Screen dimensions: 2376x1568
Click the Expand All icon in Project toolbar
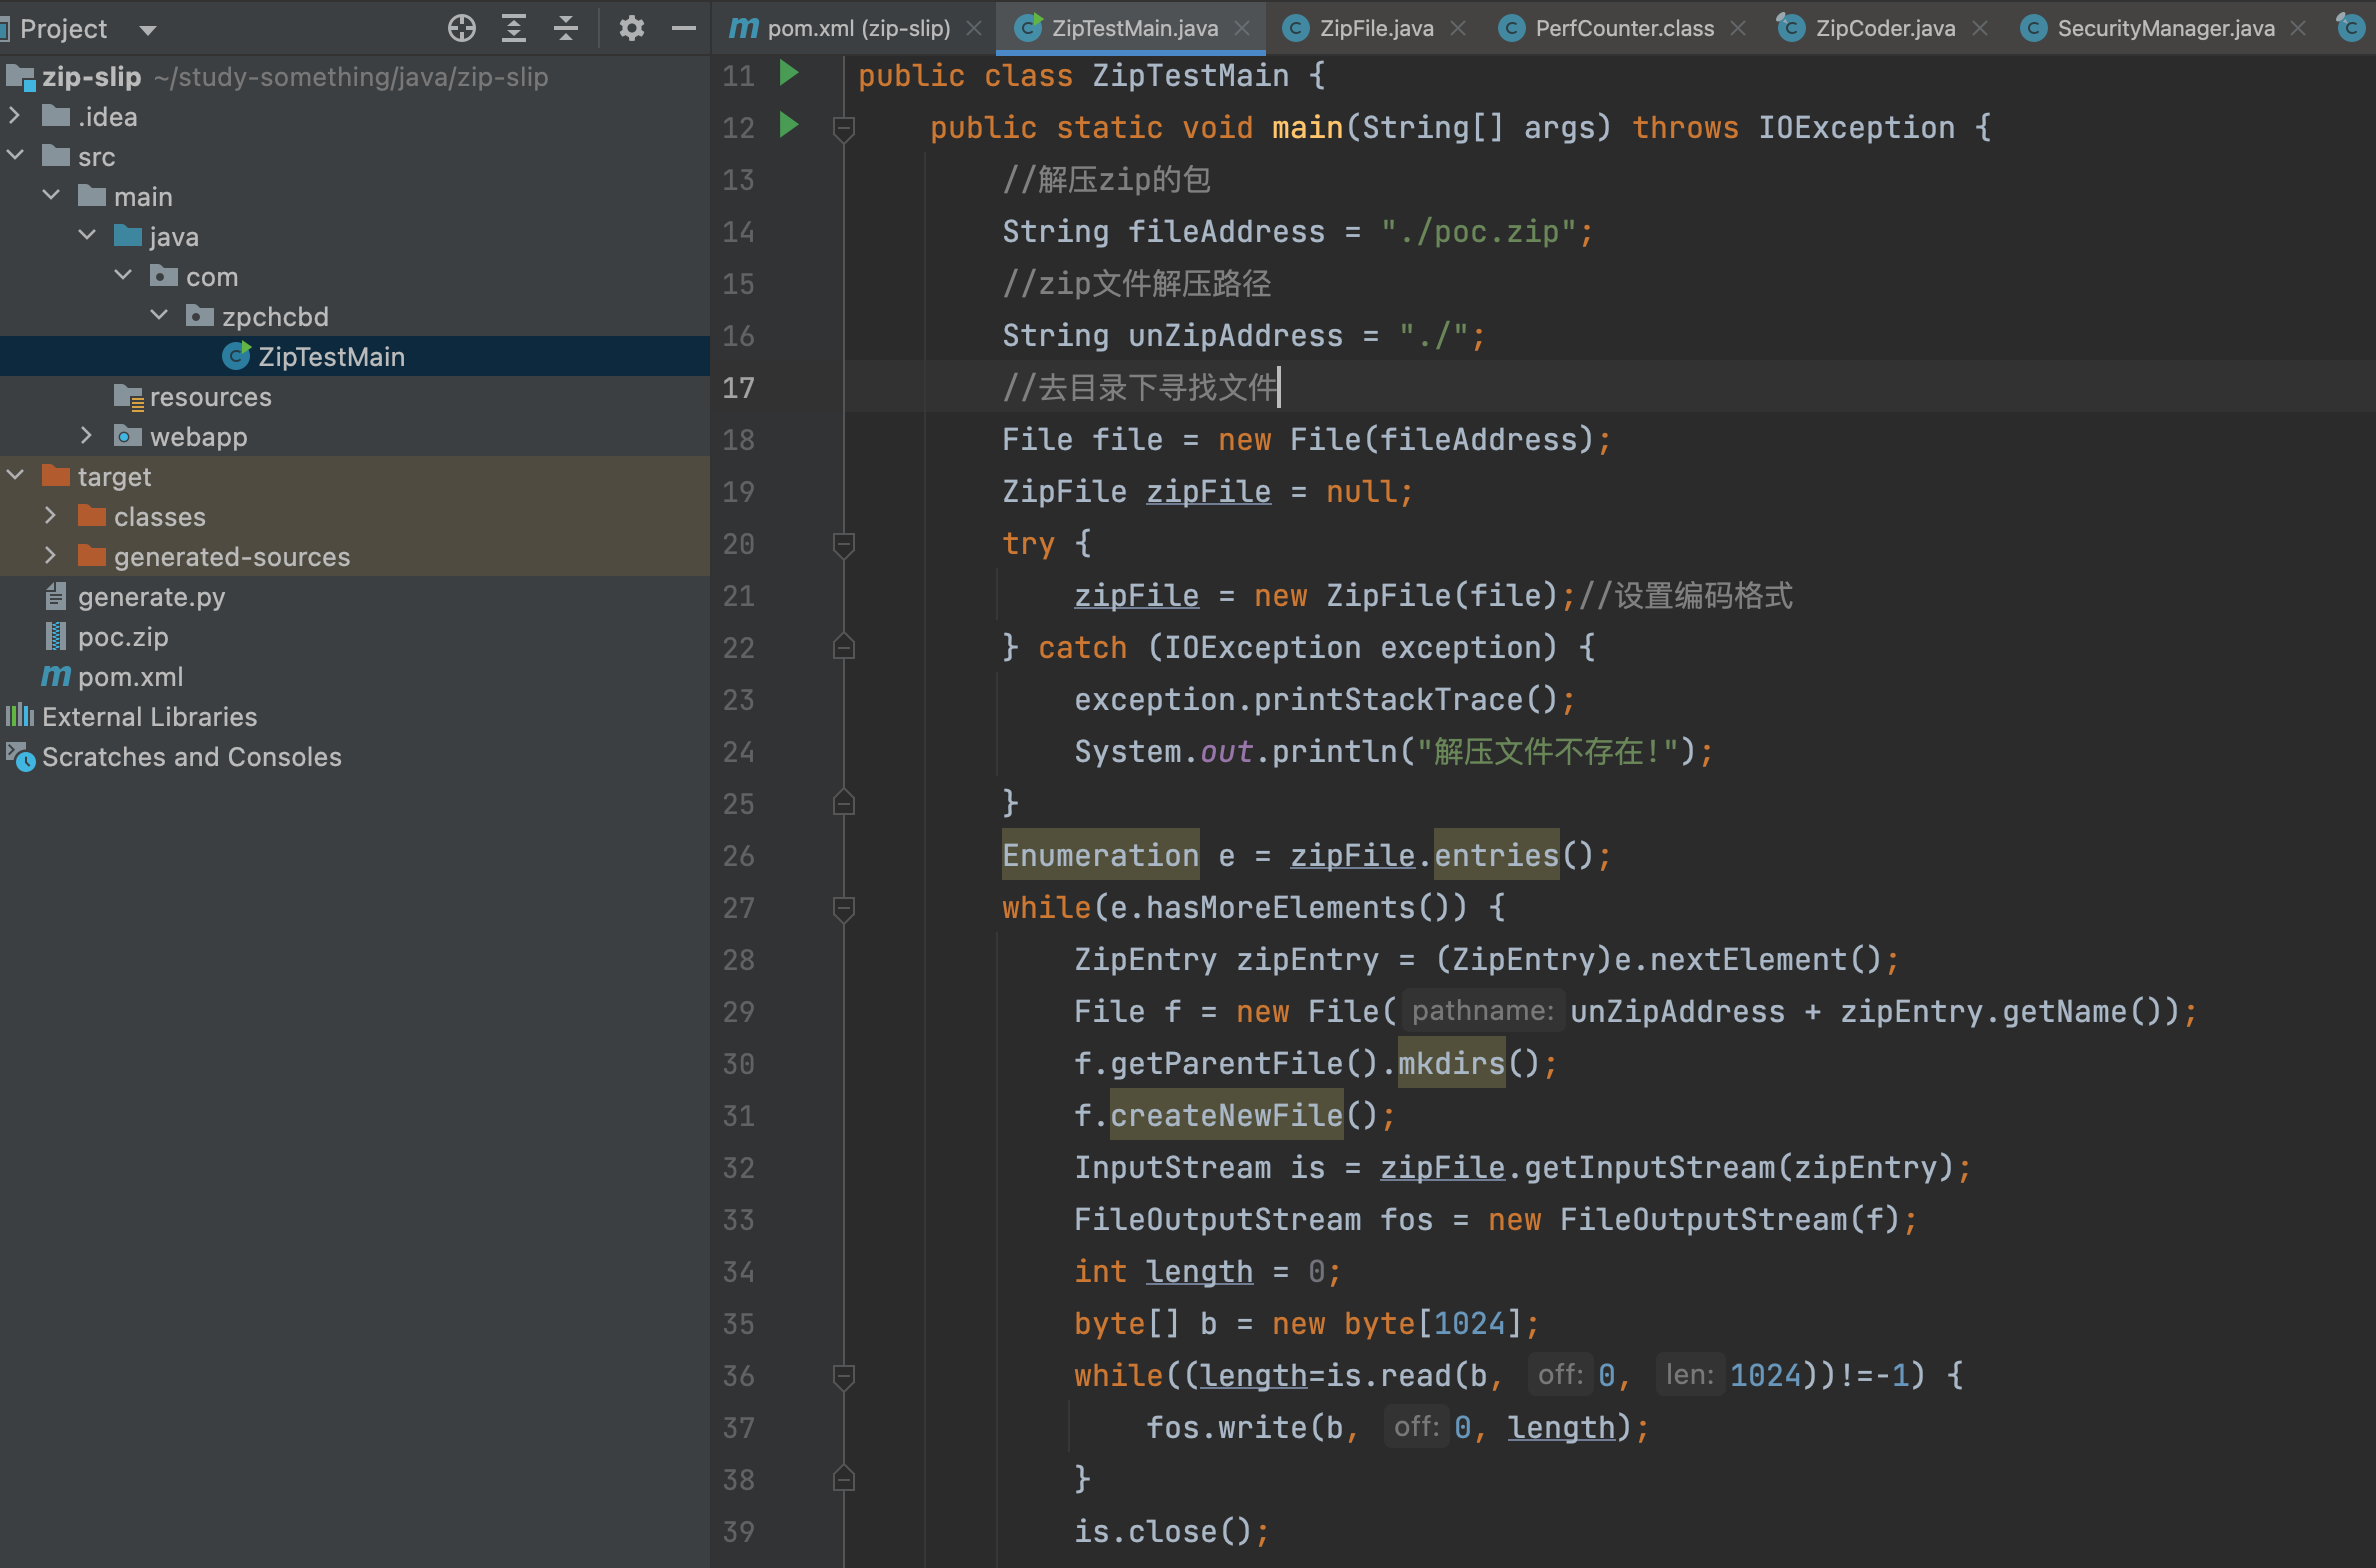(513, 28)
